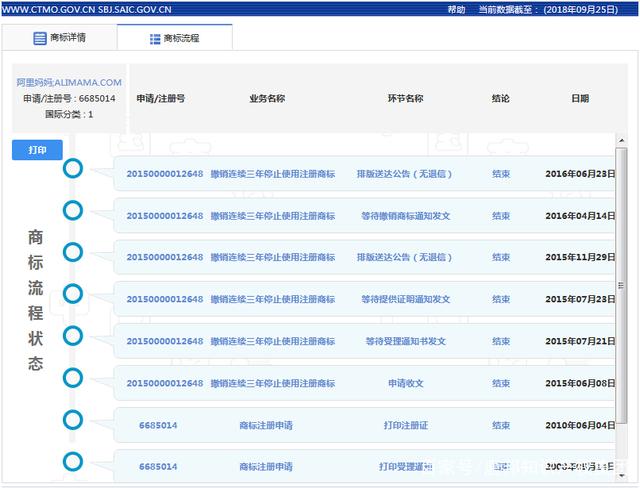Click the 业务名称 column header
Image resolution: width=640 pixels, height=488 pixels.
click(267, 98)
